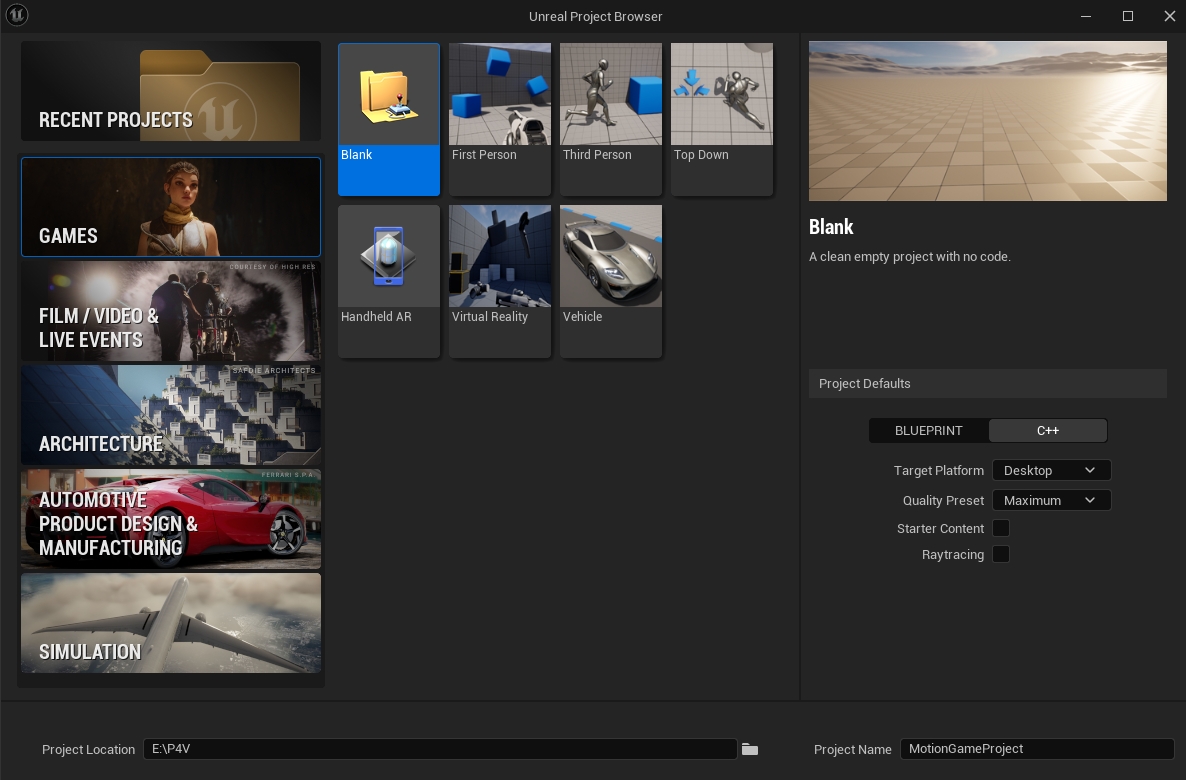Enable the Raytracing checkbox

click(1001, 554)
